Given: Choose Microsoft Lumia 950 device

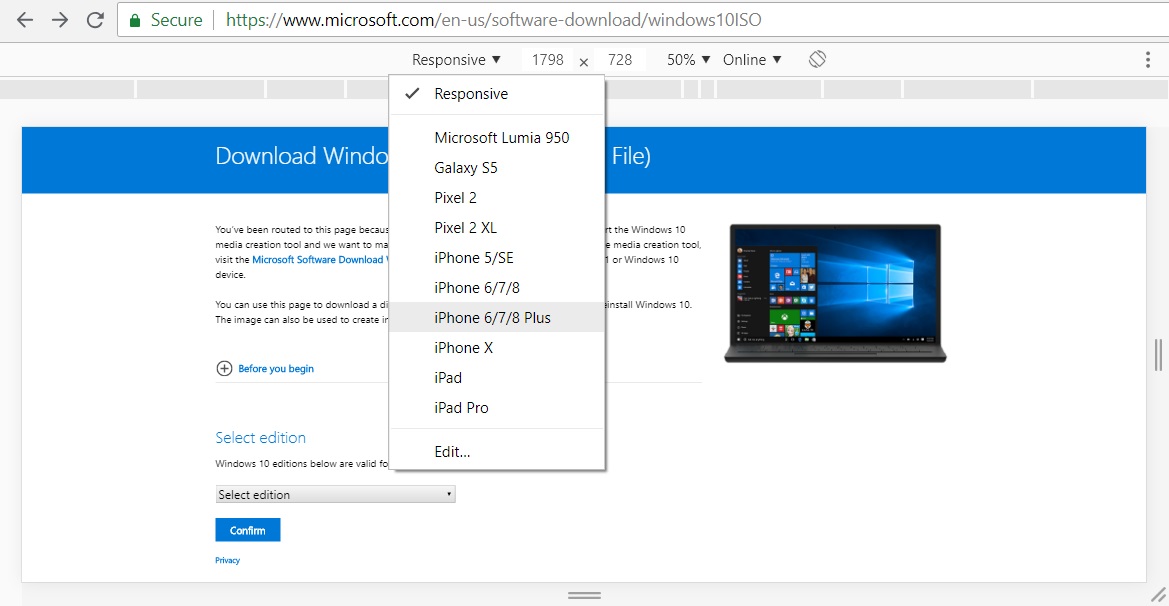Looking at the screenshot, I should click(x=497, y=138).
